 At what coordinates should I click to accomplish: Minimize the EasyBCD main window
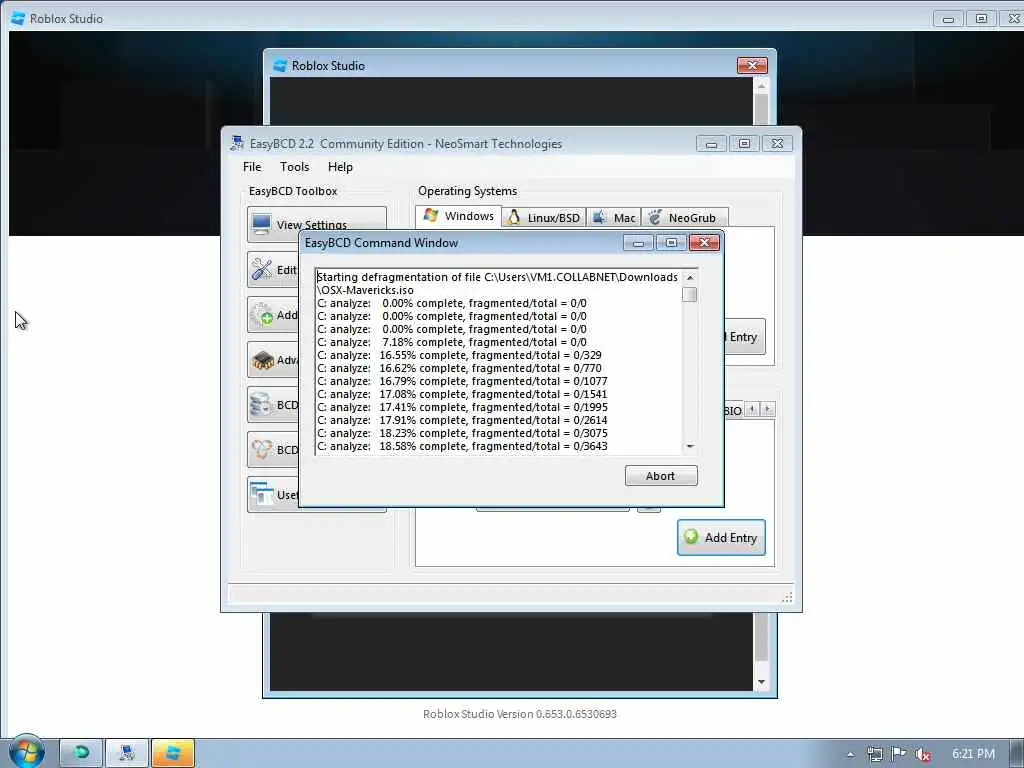tap(711, 144)
